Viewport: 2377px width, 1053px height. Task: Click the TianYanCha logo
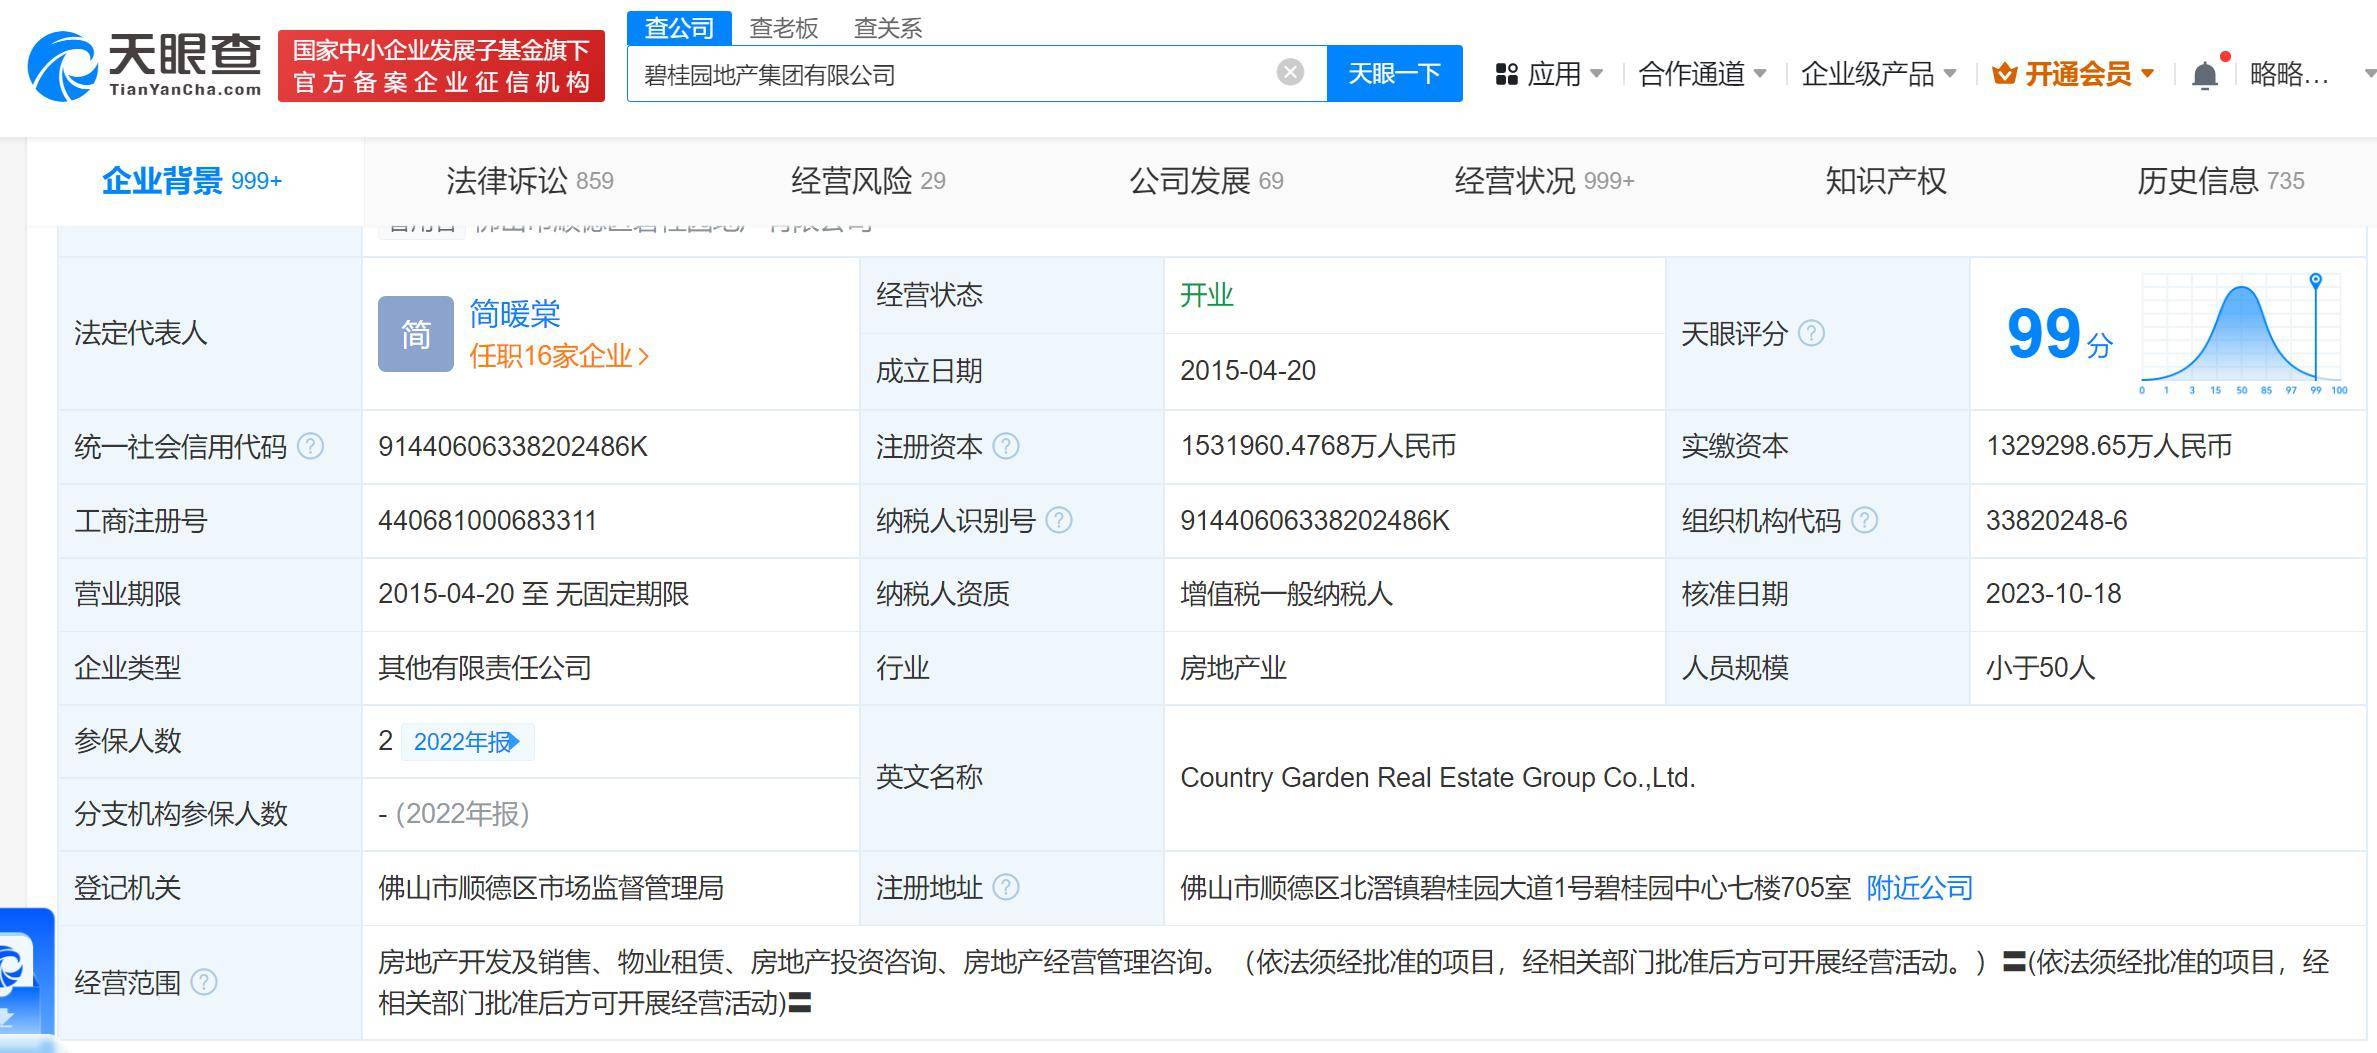point(145,66)
